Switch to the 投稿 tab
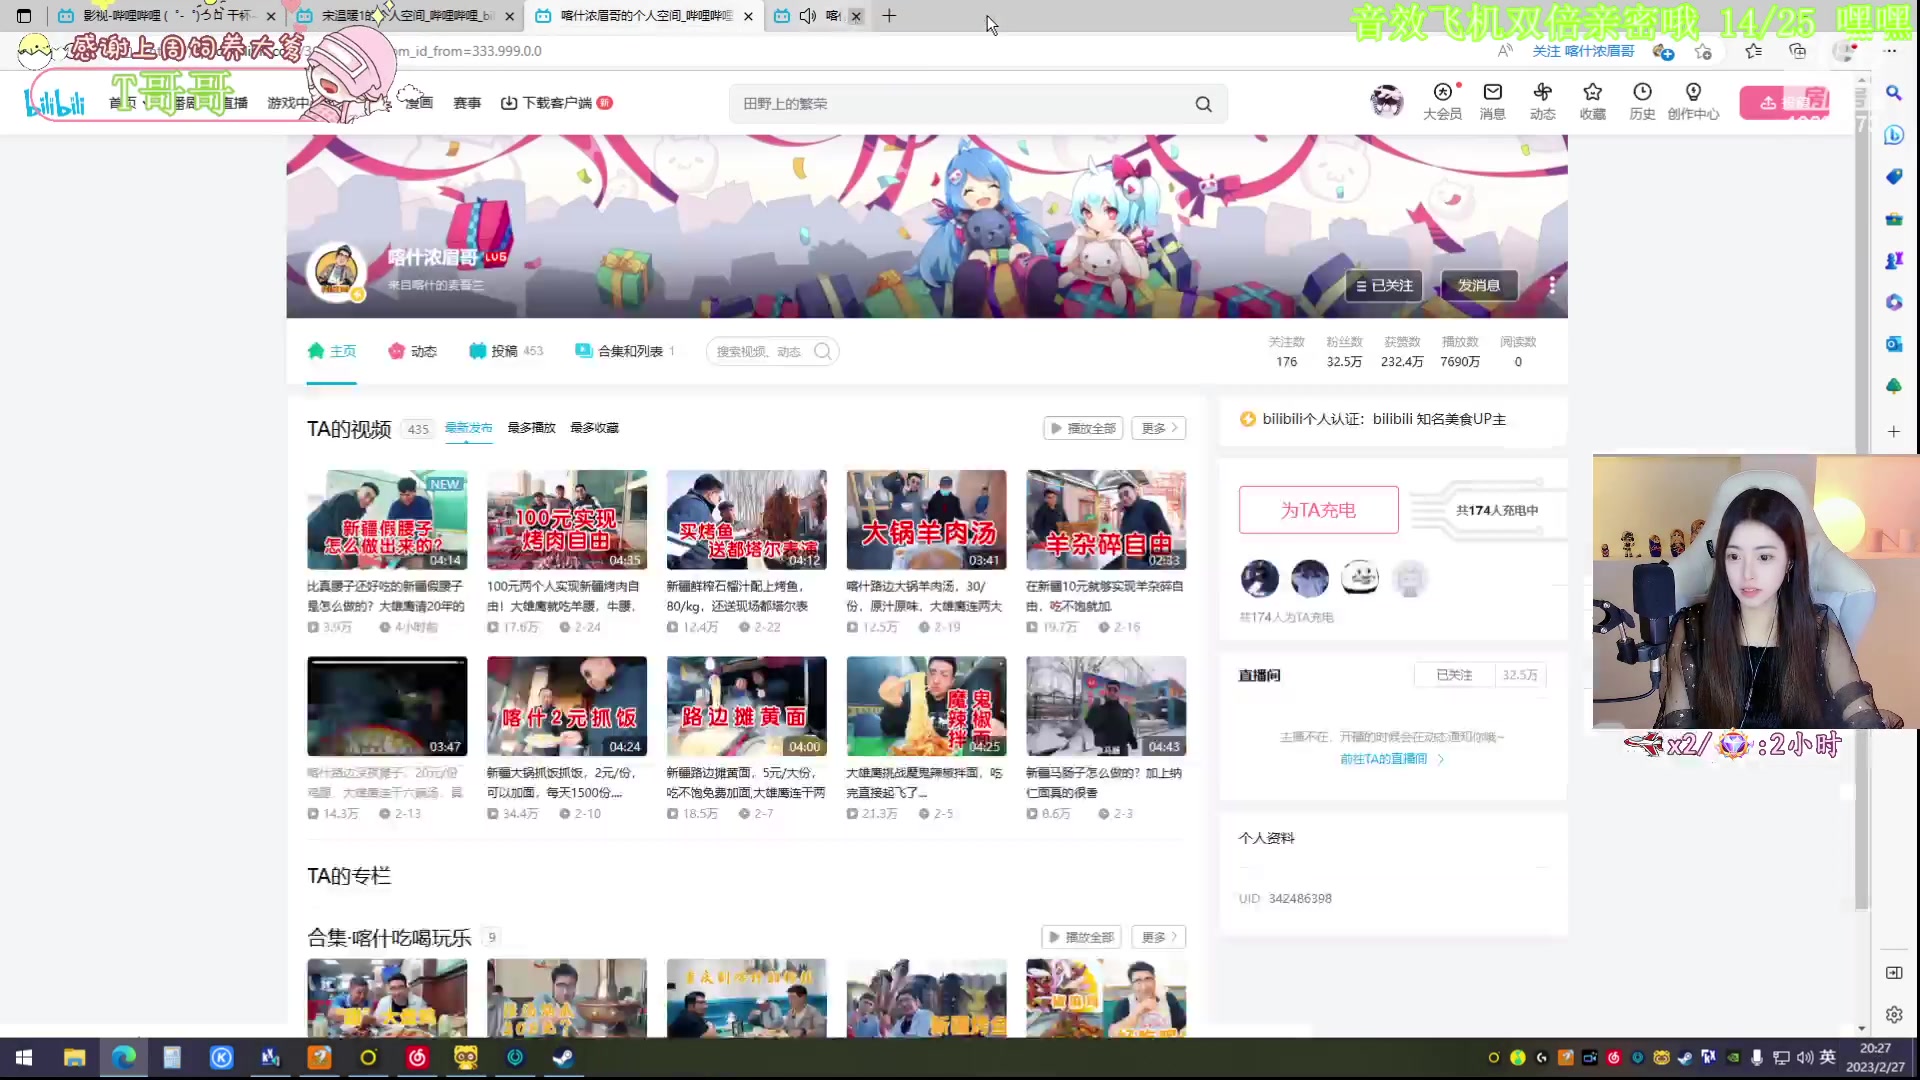Screen dimensions: 1920x1080 pos(505,351)
